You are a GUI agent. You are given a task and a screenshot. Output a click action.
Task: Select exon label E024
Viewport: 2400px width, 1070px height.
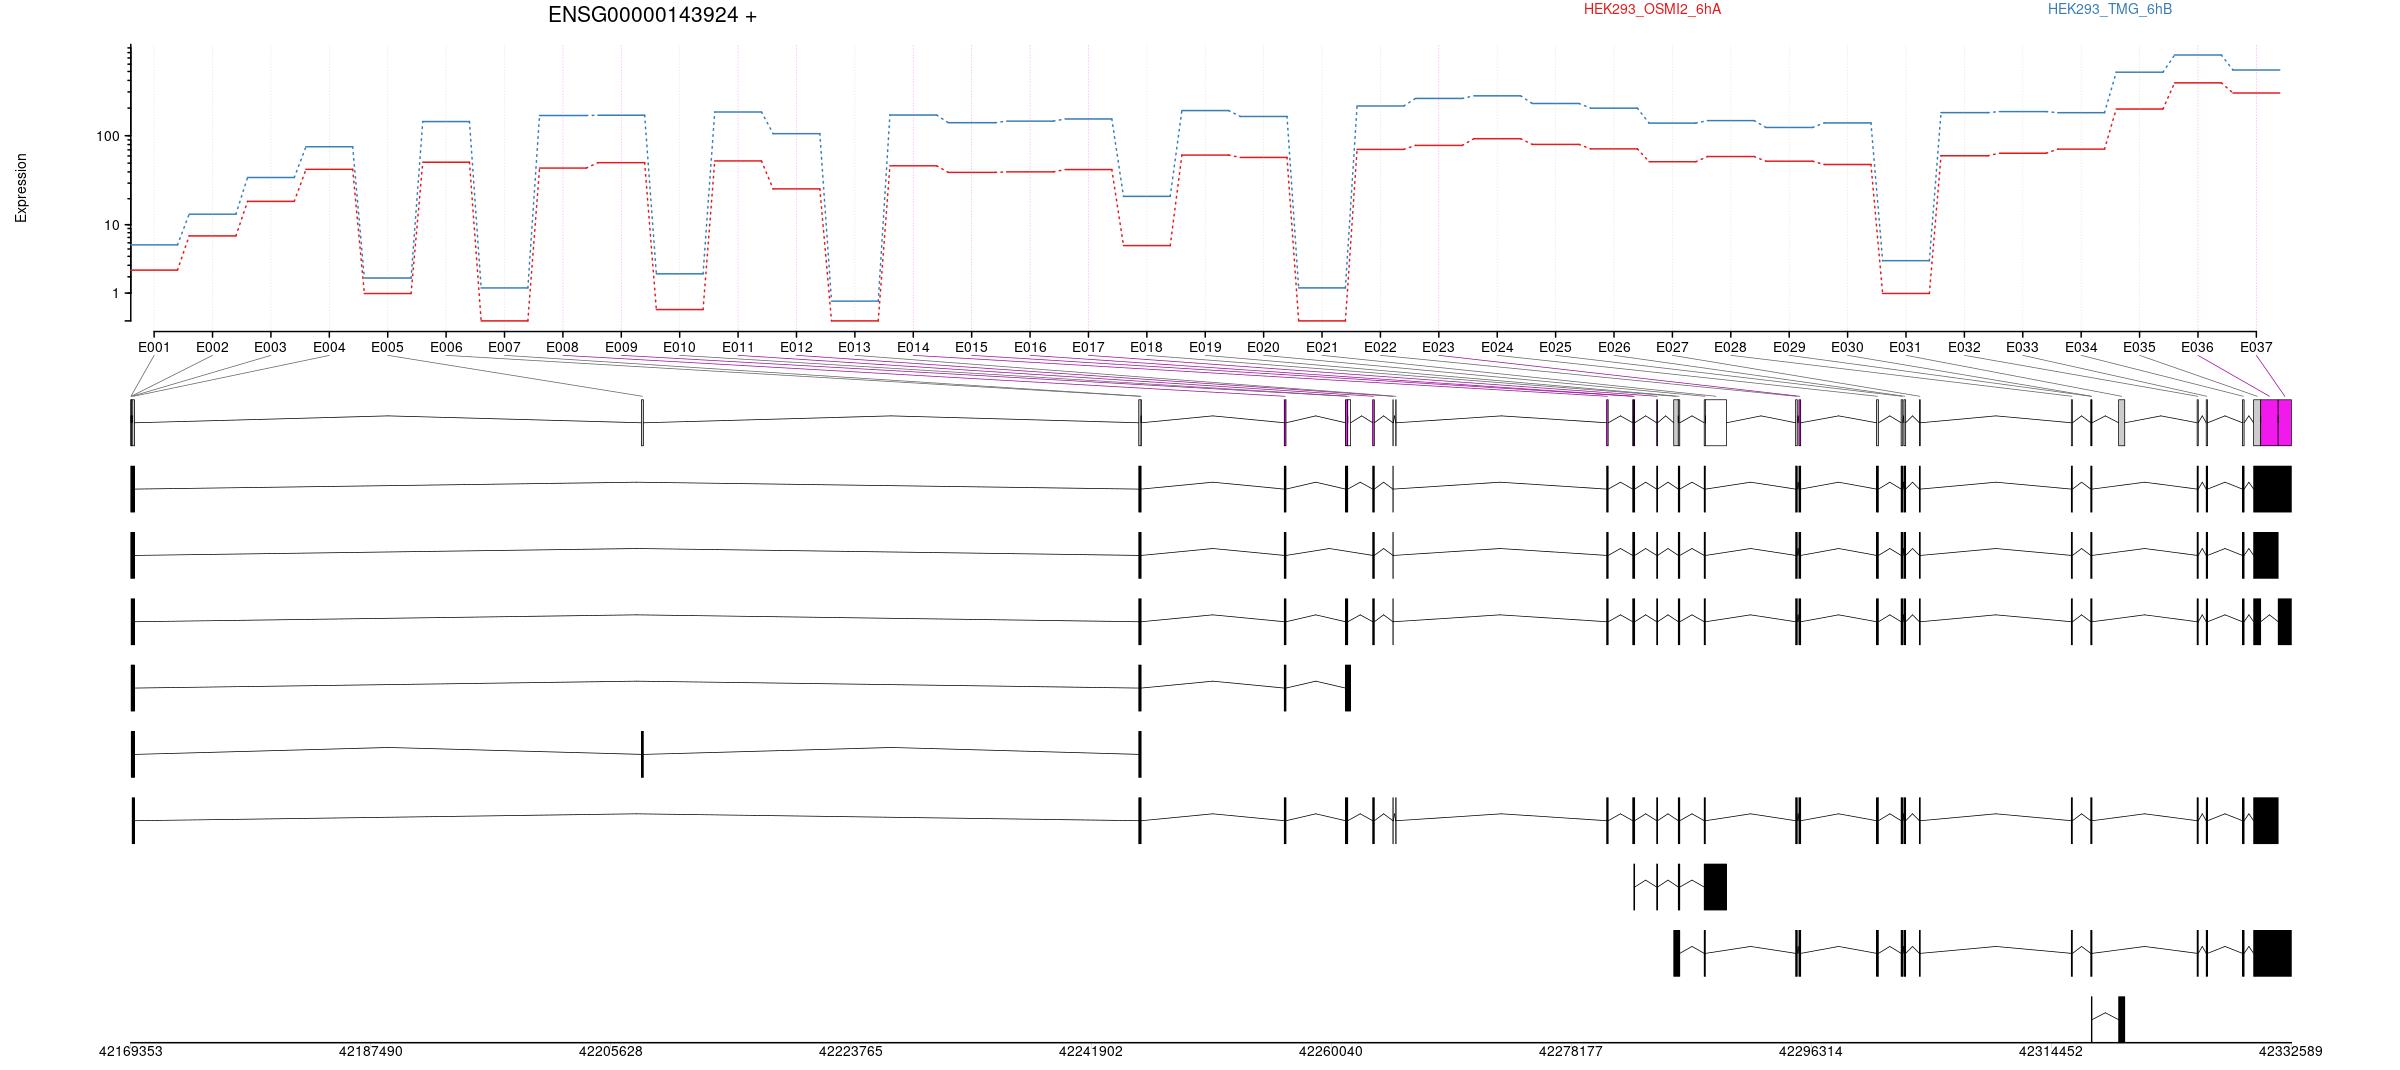1497,347
